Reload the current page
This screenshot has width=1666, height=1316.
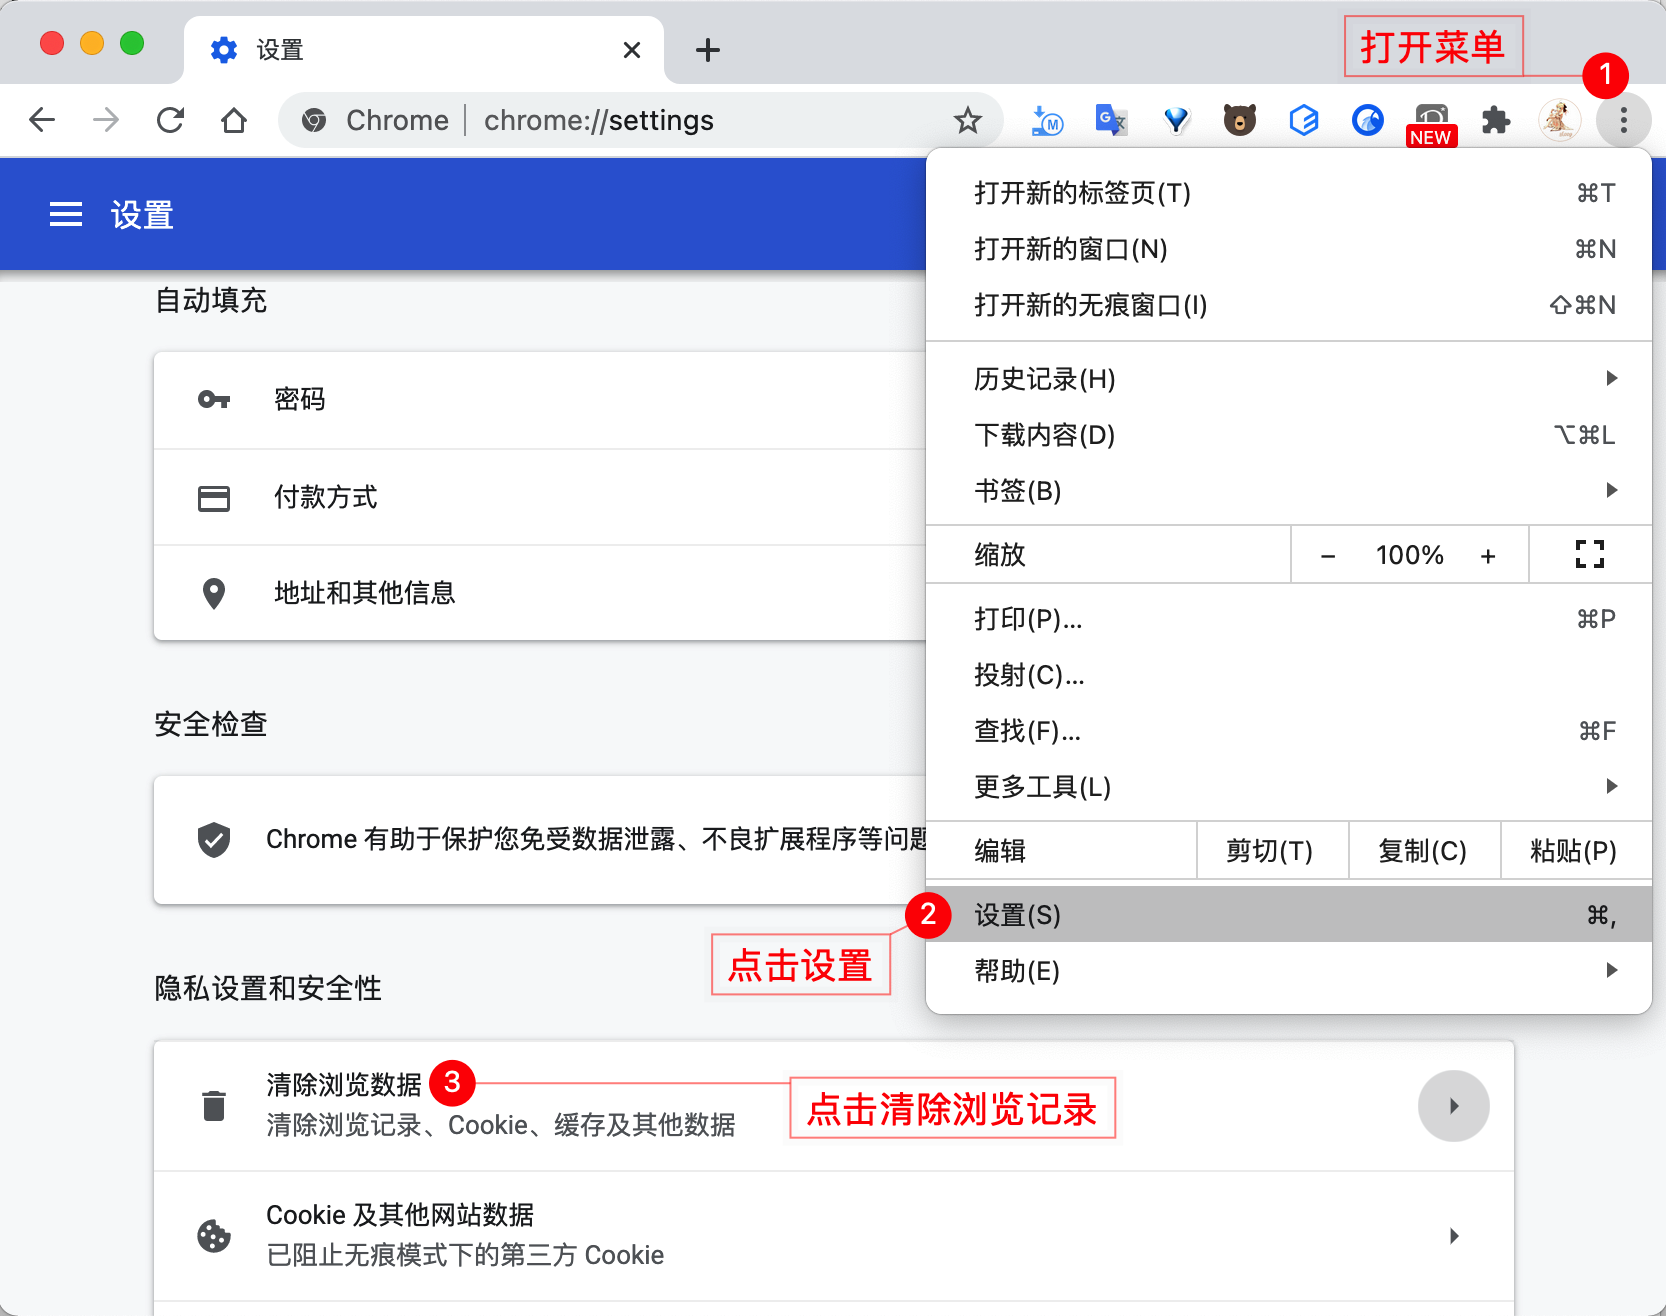coord(170,120)
